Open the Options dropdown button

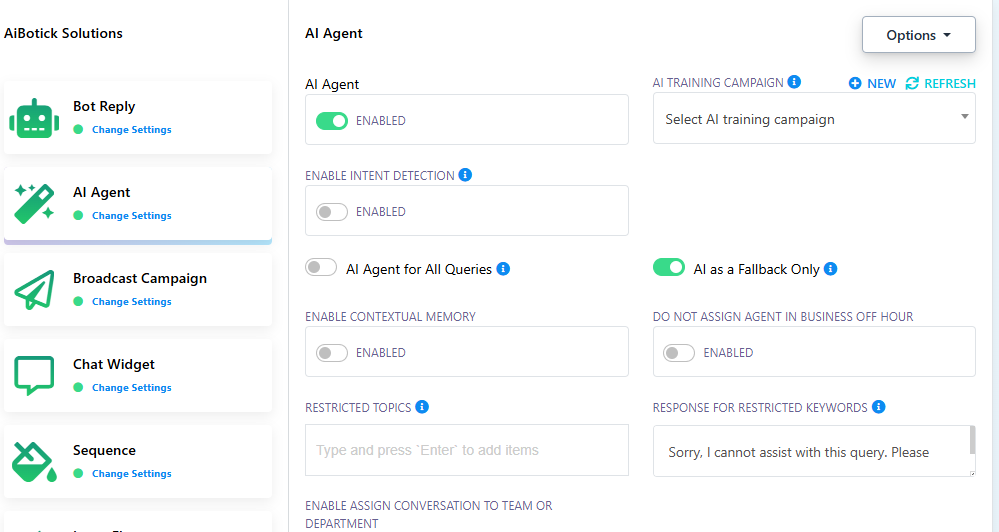(x=919, y=34)
